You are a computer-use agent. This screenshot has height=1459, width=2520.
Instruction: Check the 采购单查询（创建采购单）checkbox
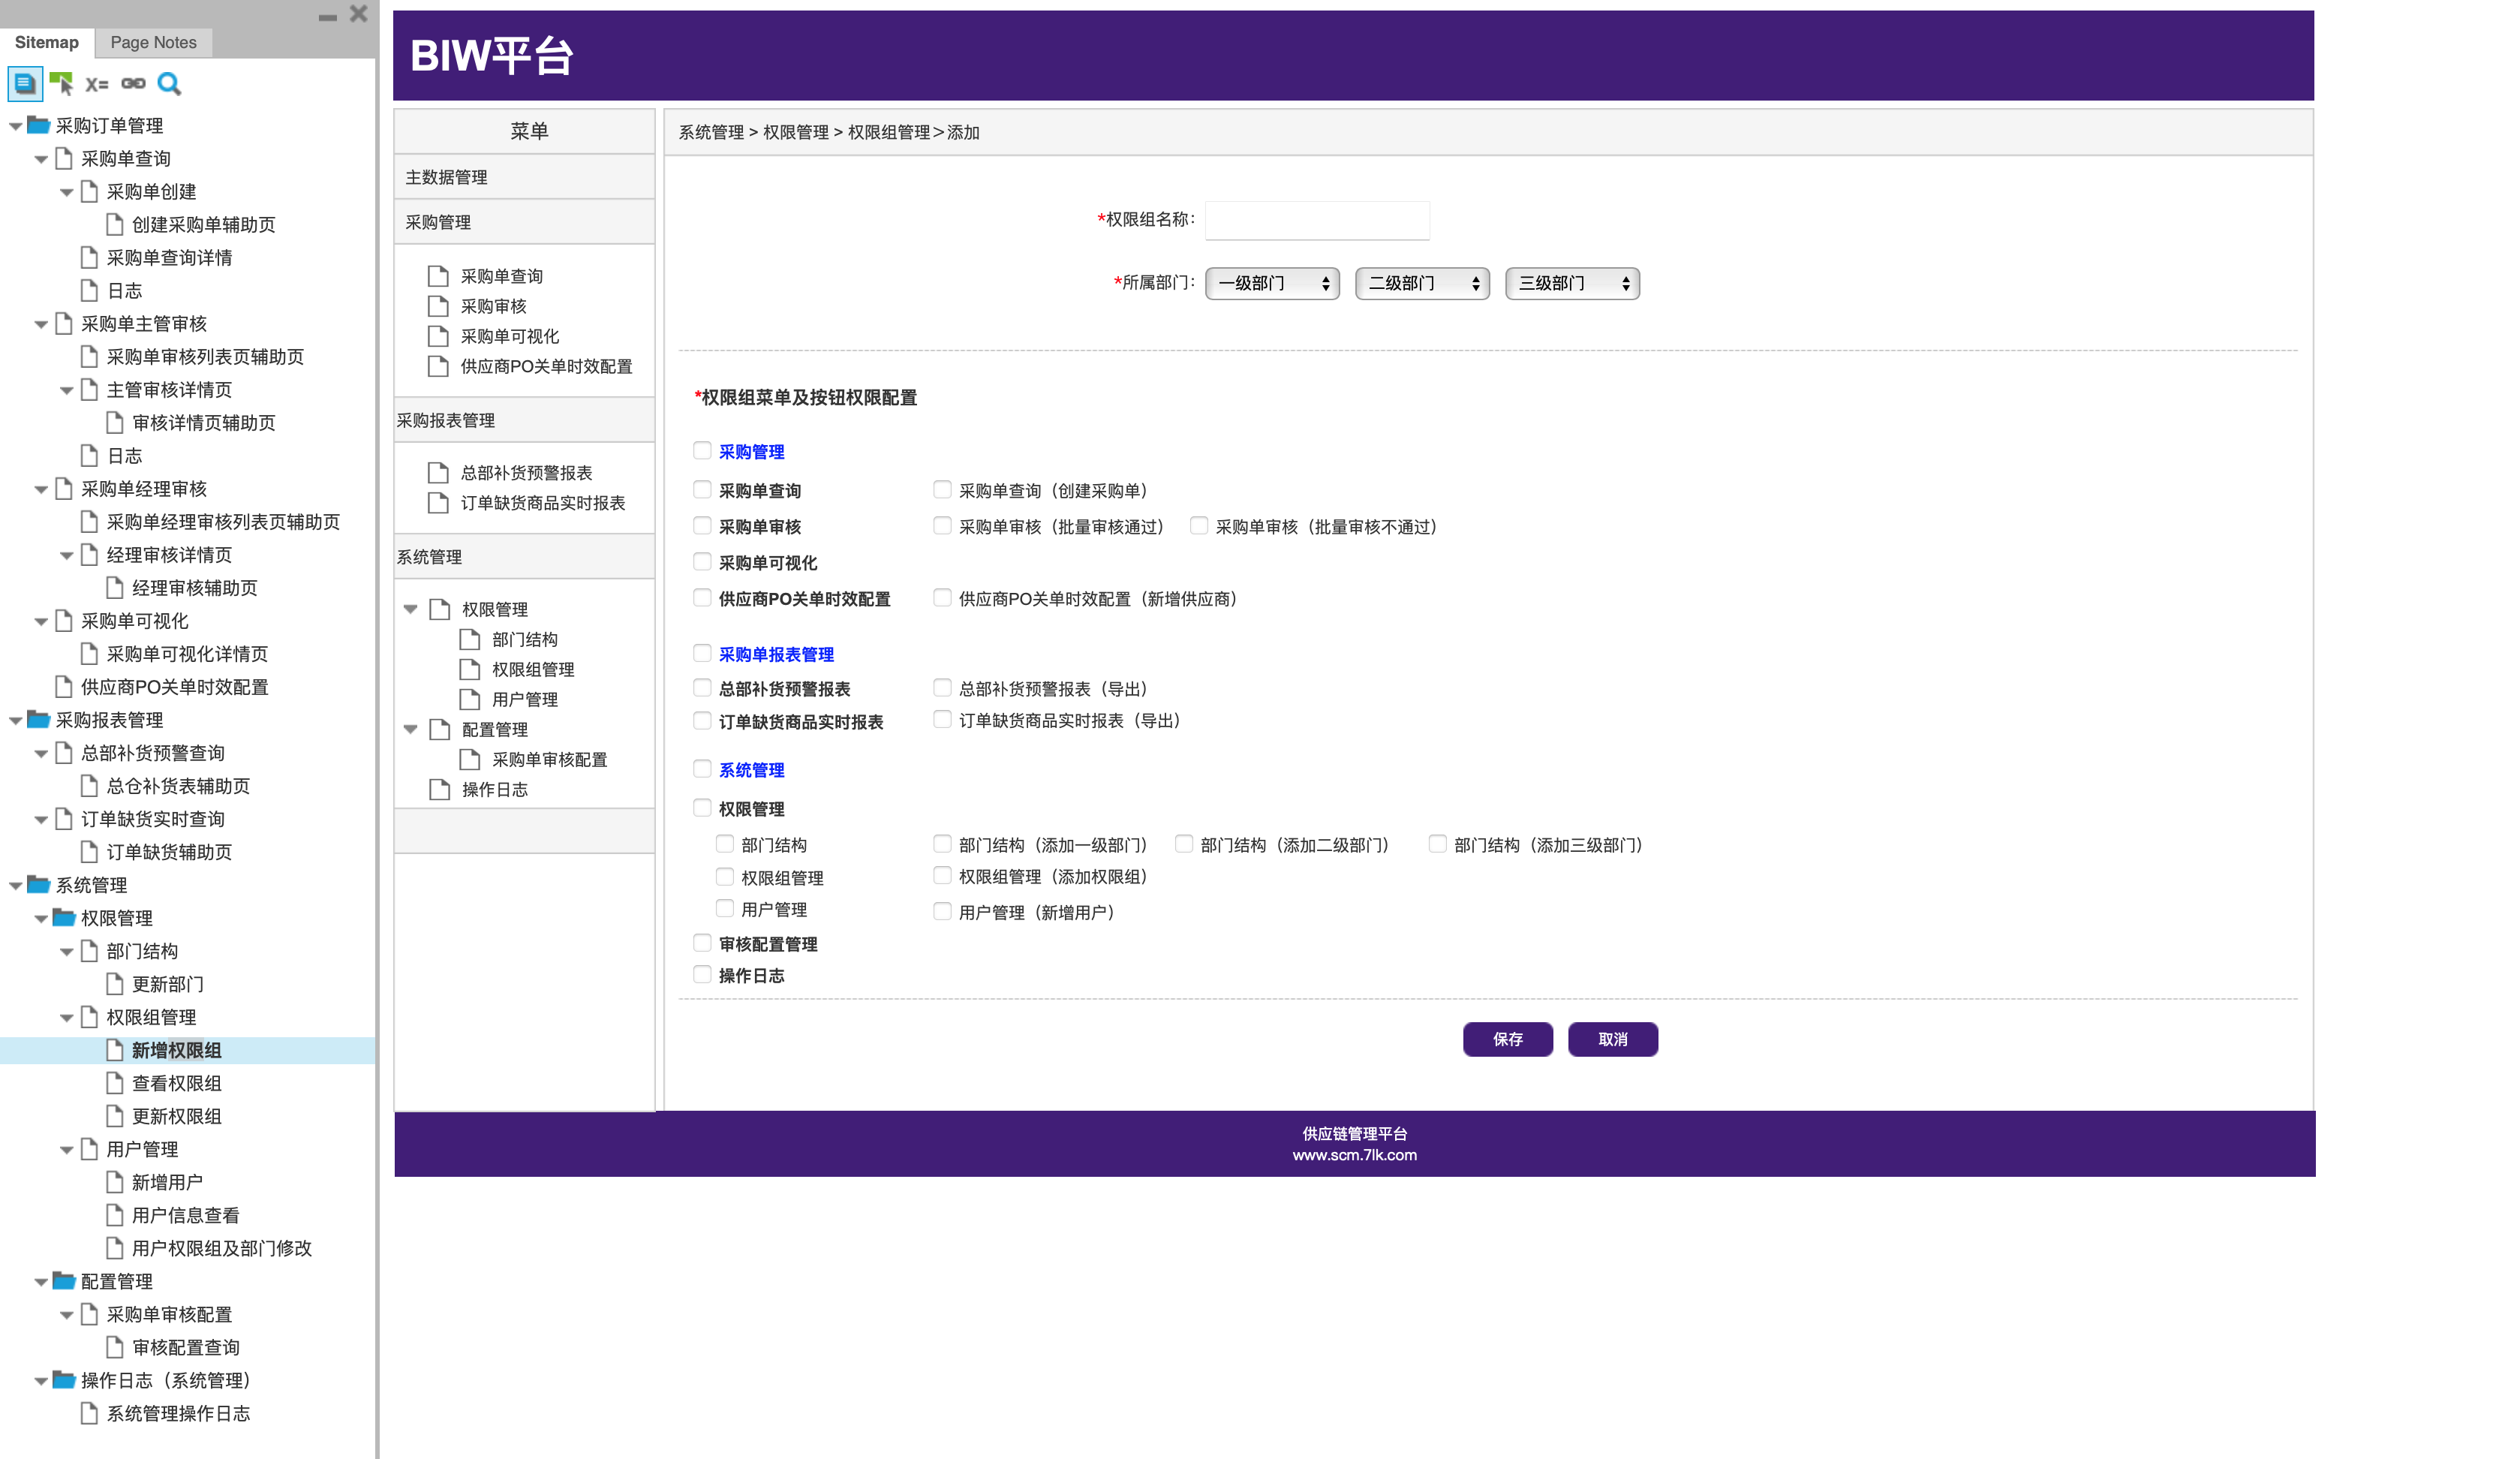(942, 490)
